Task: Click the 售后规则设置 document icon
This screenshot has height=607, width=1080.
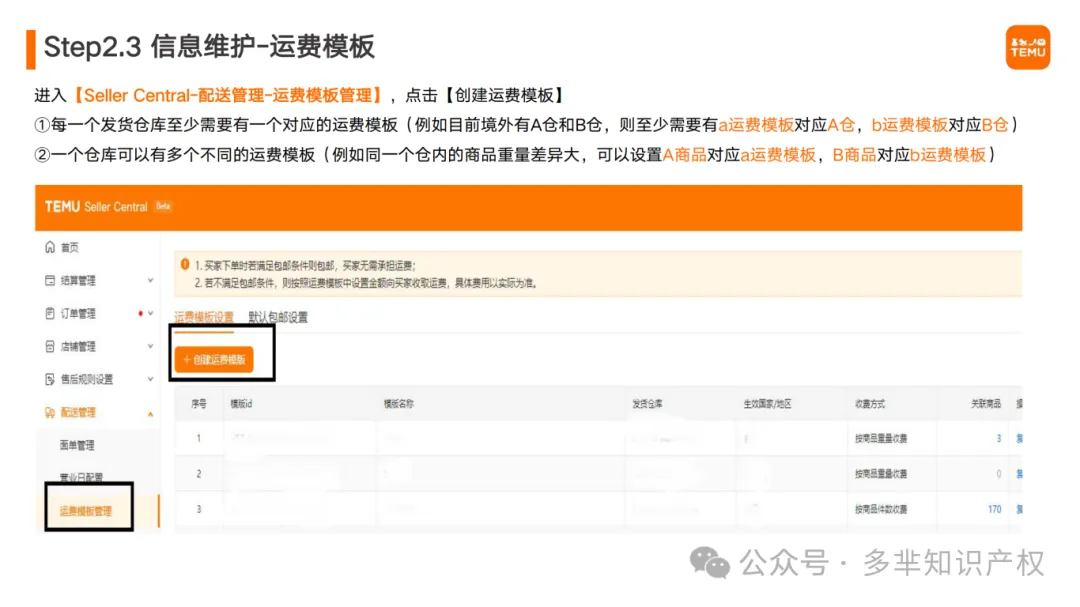Action: (50, 379)
